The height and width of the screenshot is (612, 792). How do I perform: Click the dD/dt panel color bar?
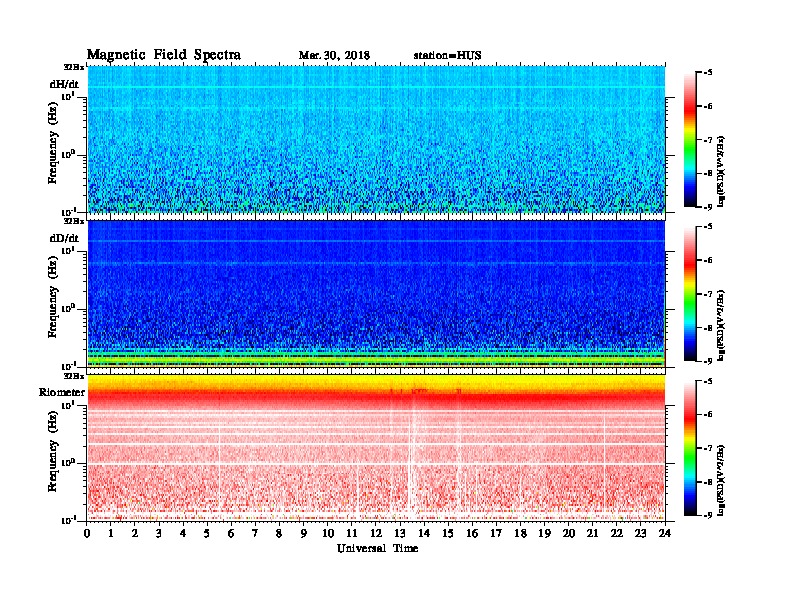[690, 293]
